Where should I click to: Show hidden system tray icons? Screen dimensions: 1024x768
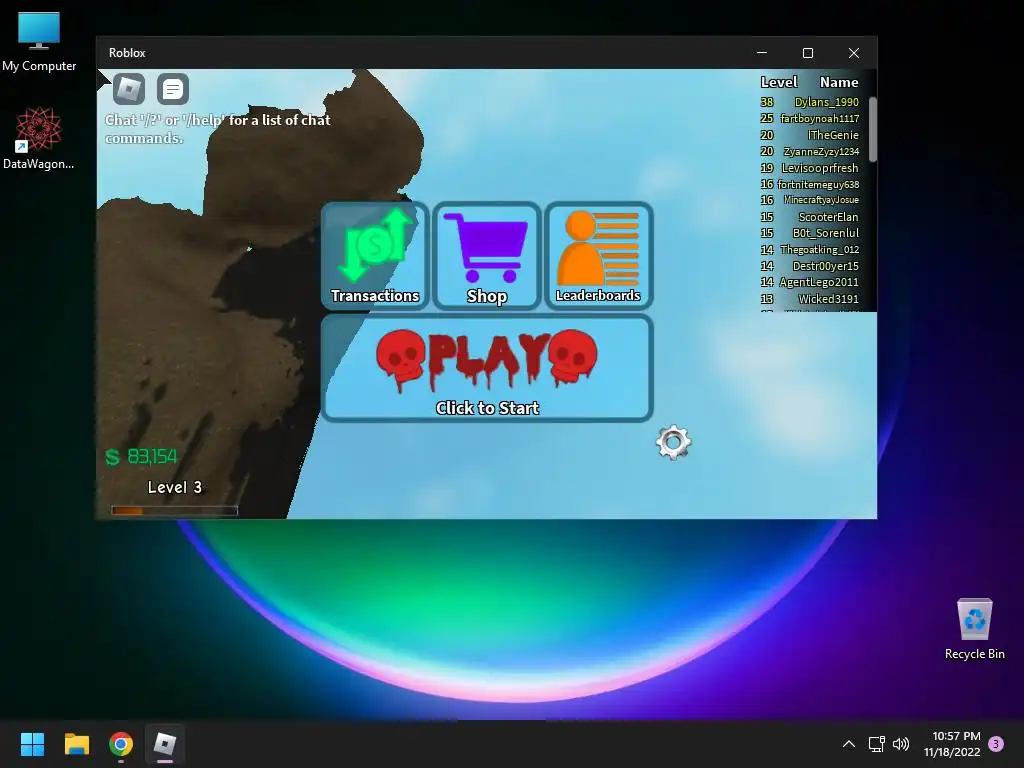(x=848, y=744)
